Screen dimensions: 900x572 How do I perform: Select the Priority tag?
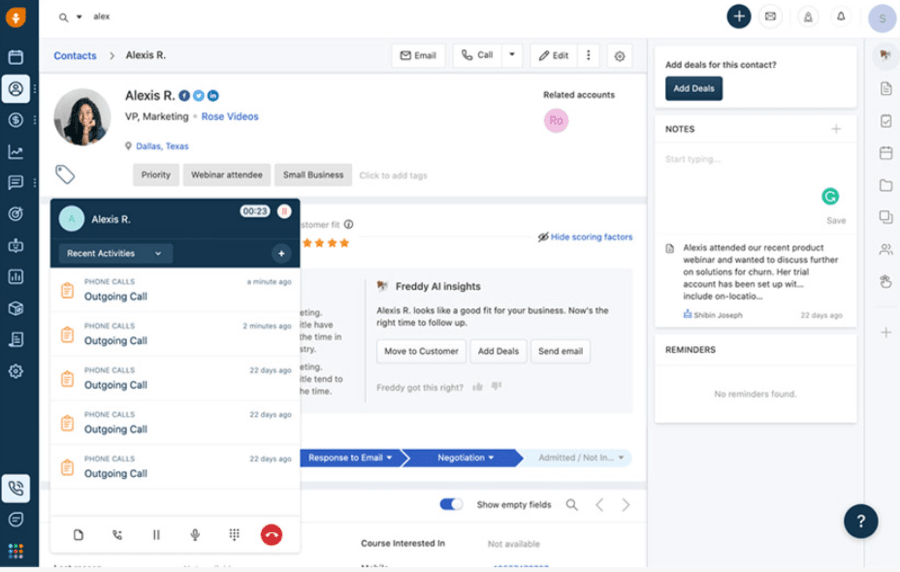pyautogui.click(x=156, y=175)
